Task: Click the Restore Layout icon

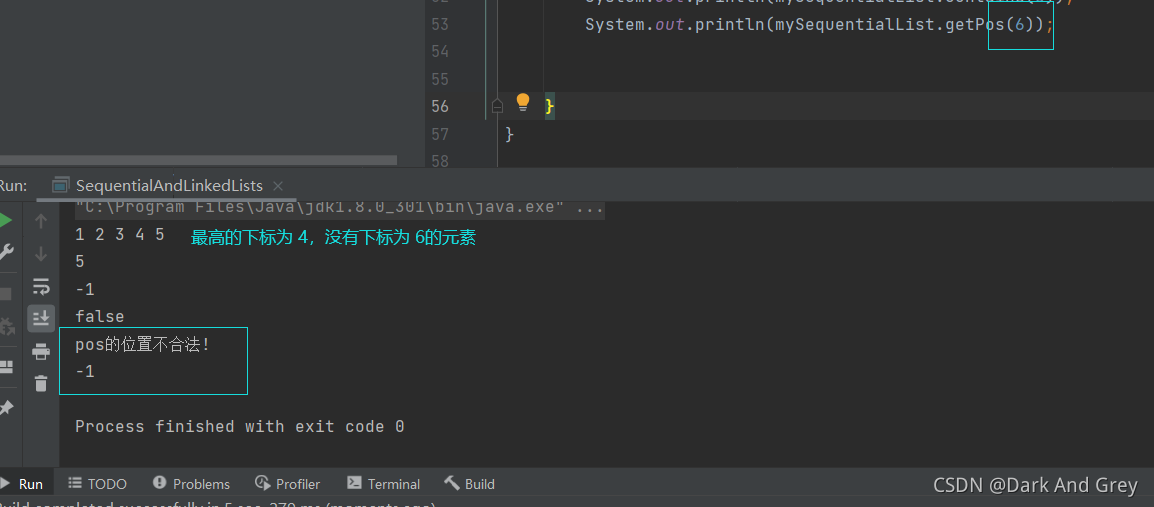Action: (x=6, y=366)
